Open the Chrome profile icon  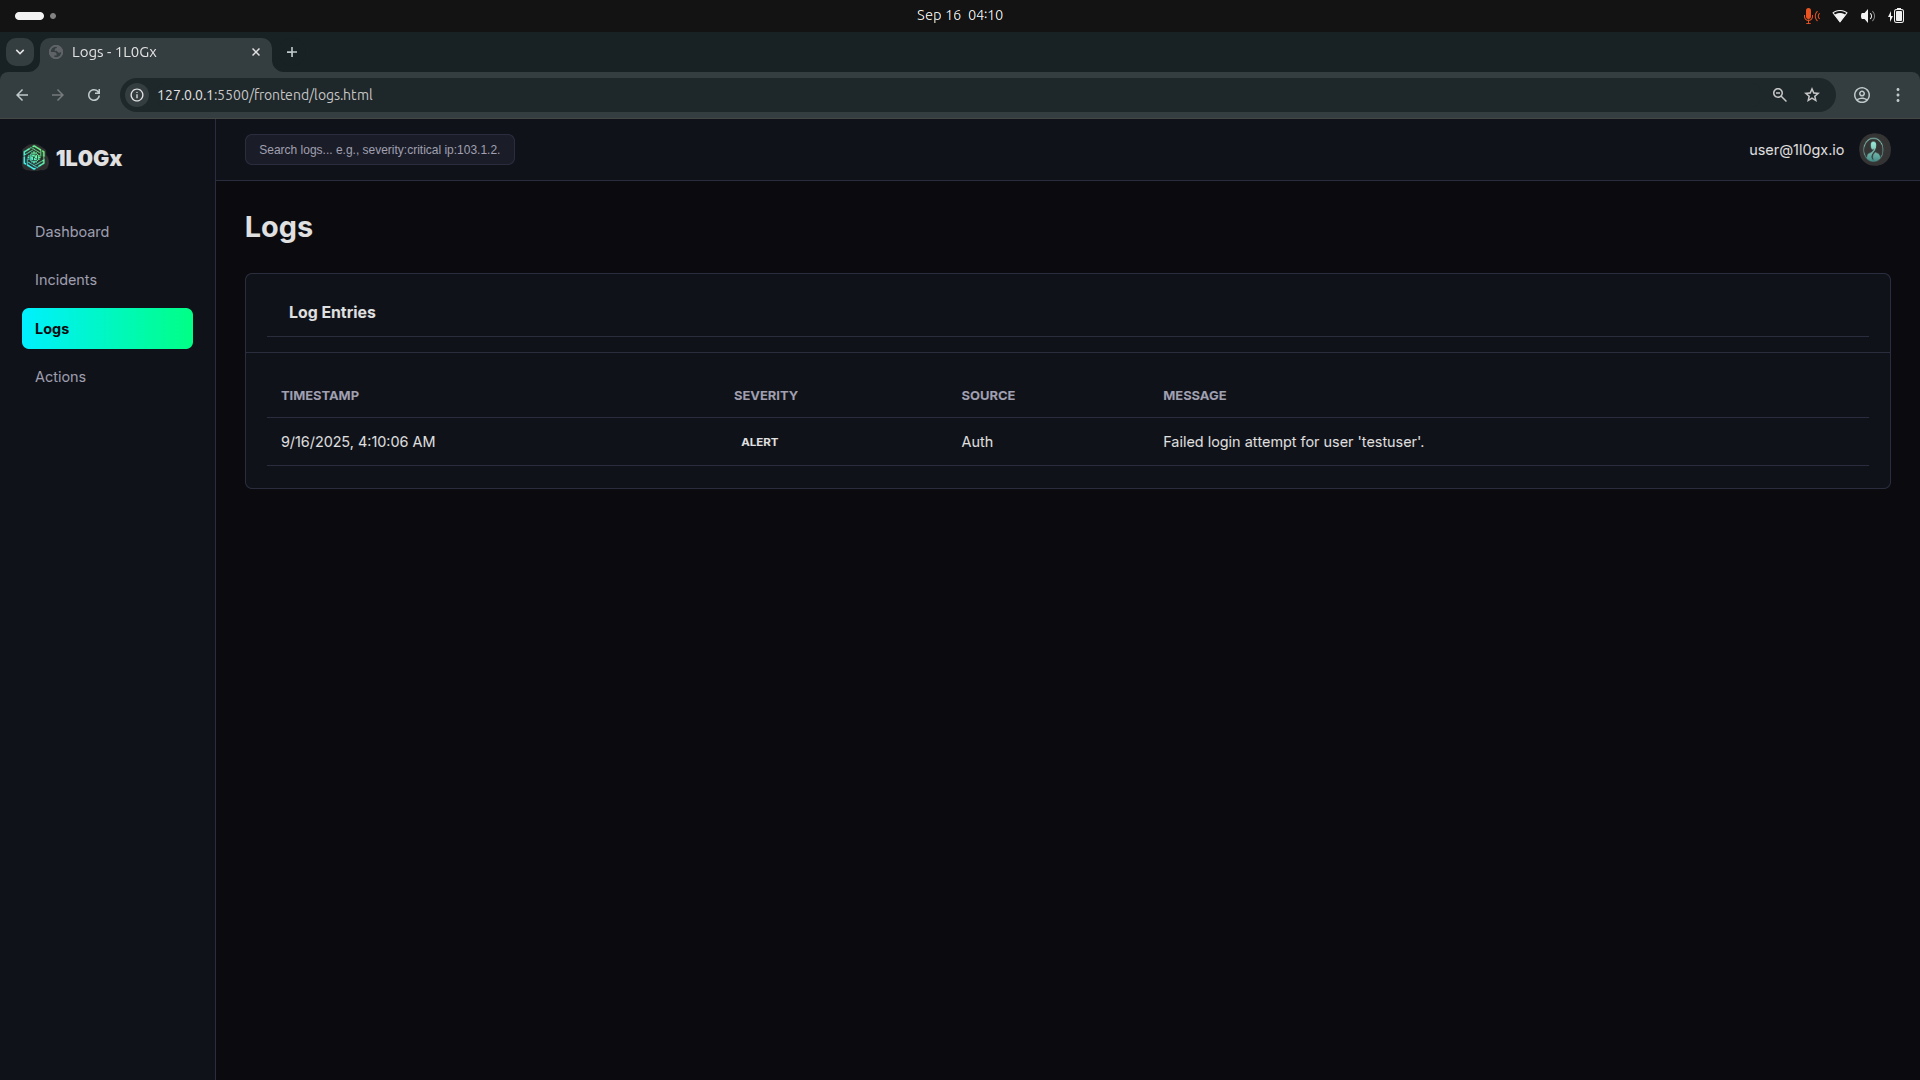click(1862, 95)
